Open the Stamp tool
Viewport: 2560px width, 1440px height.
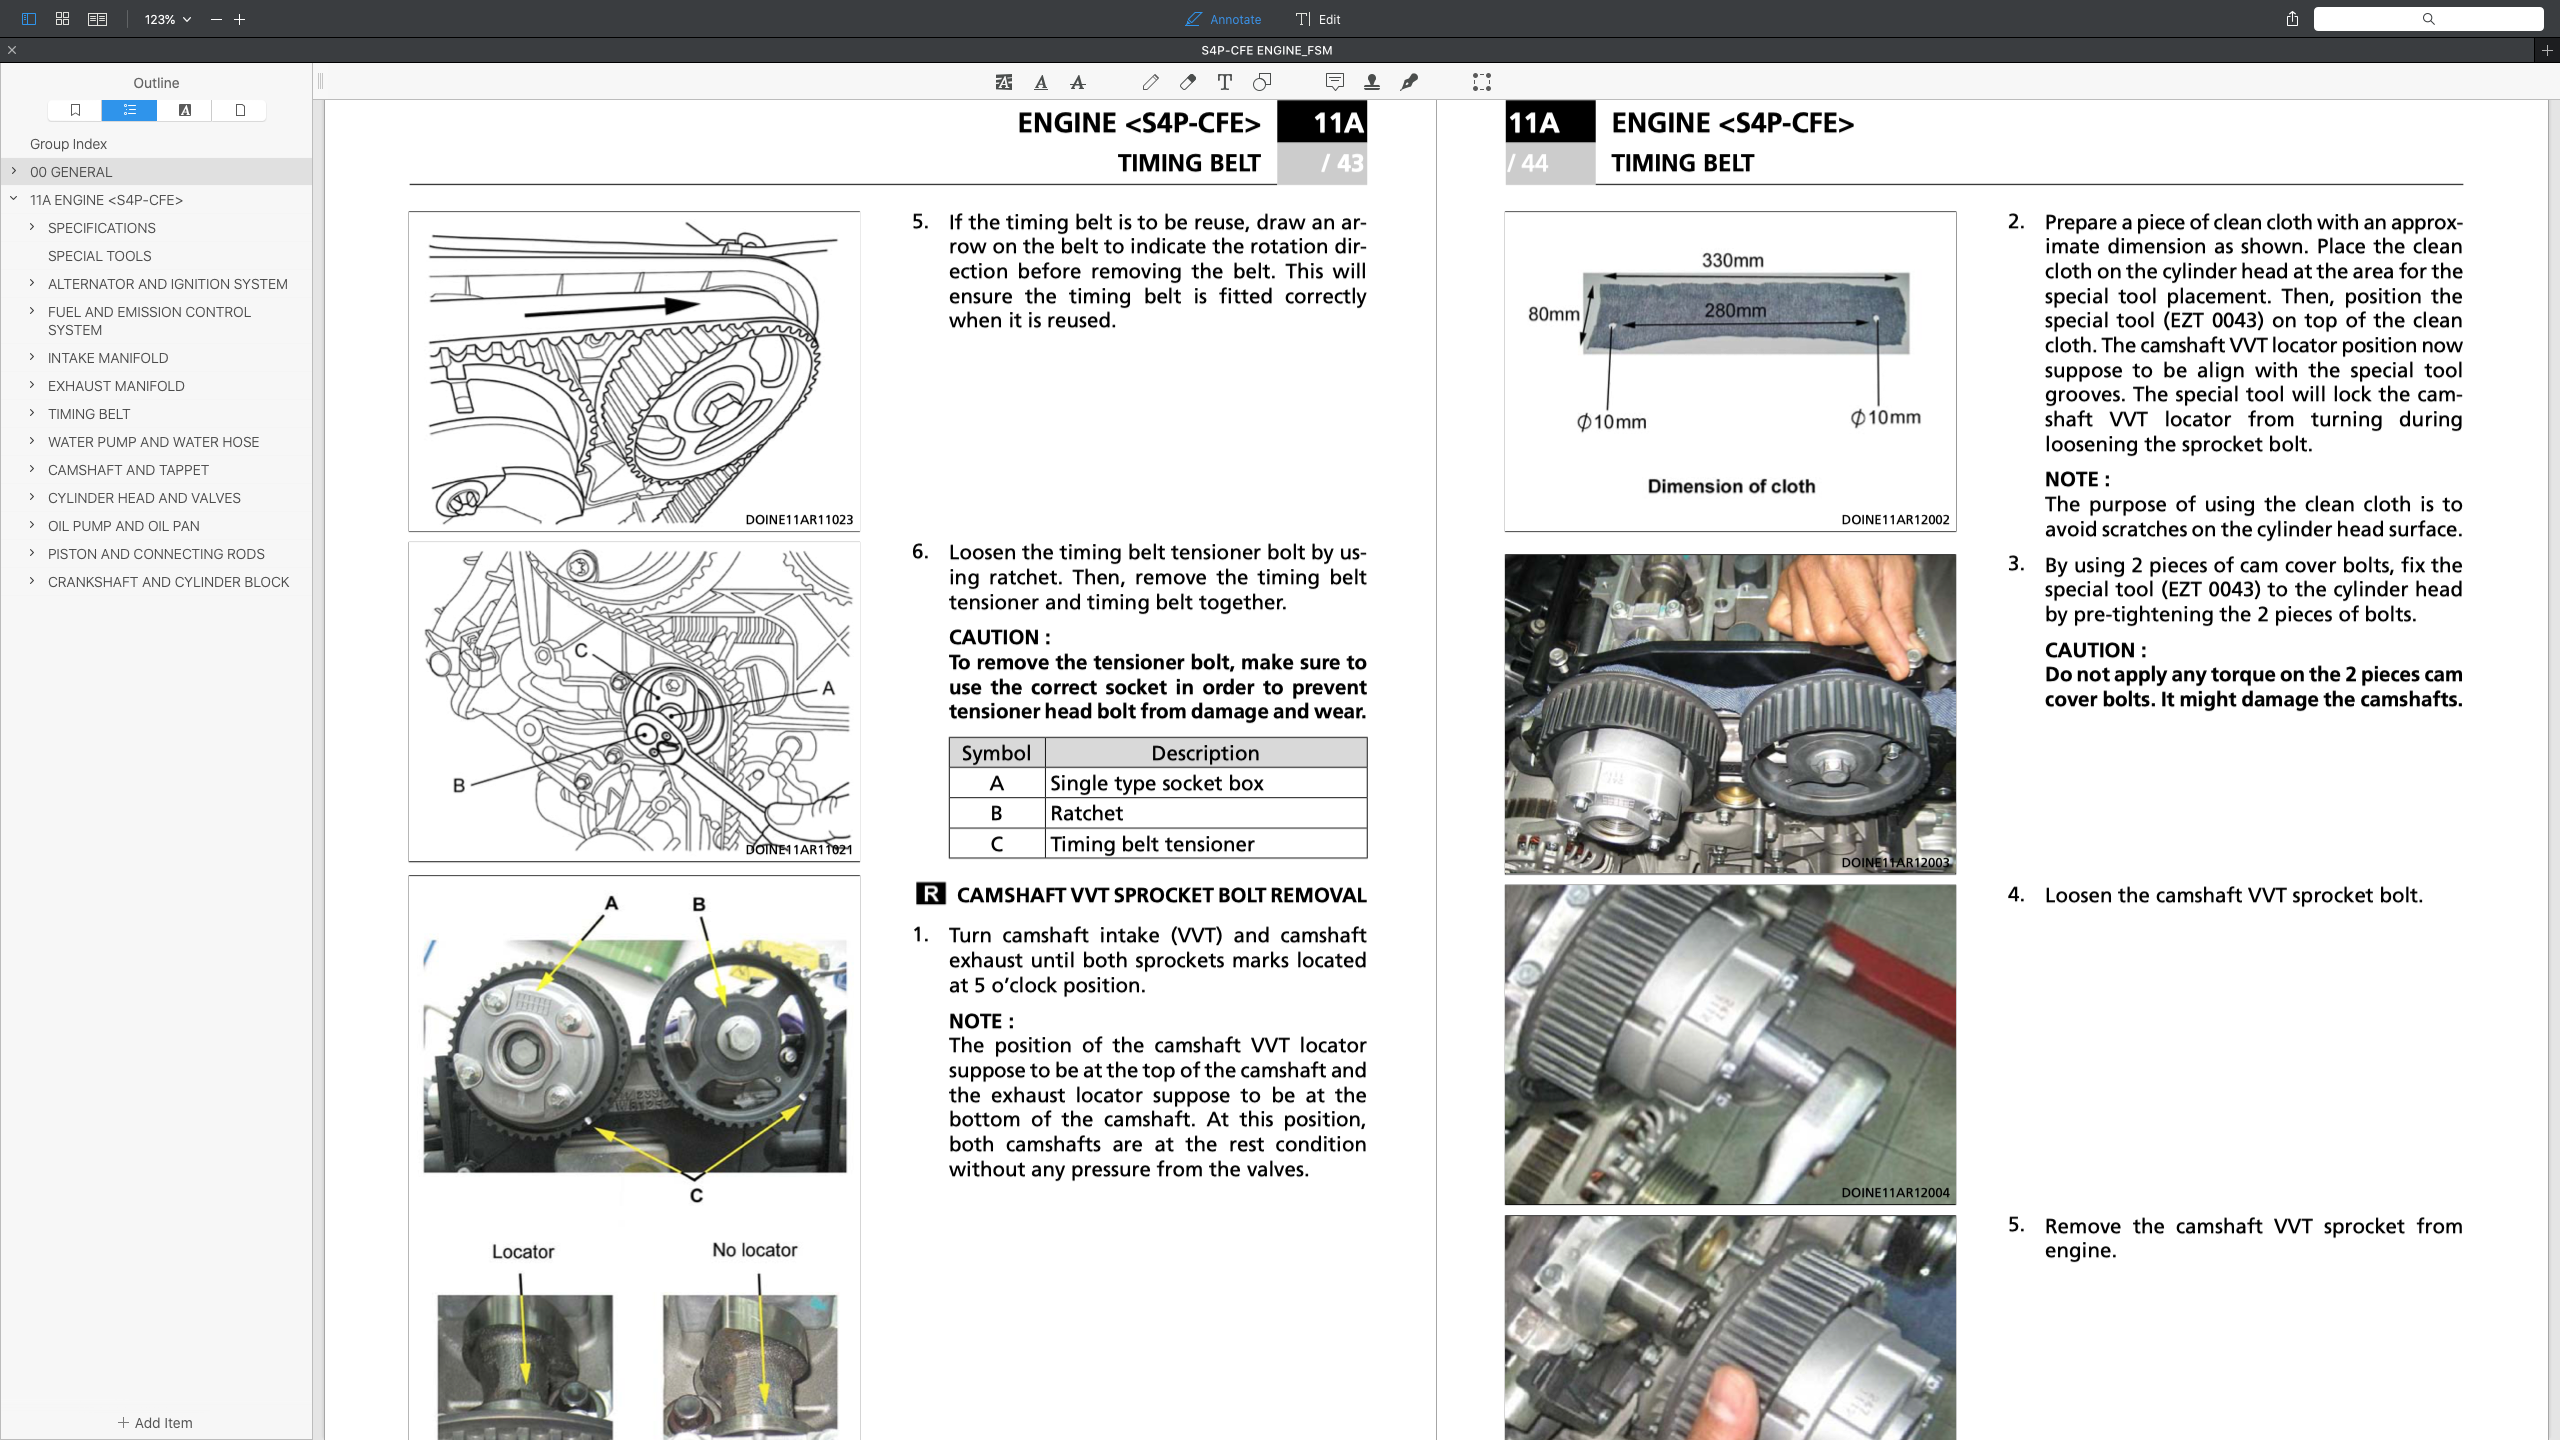pyautogui.click(x=1372, y=82)
